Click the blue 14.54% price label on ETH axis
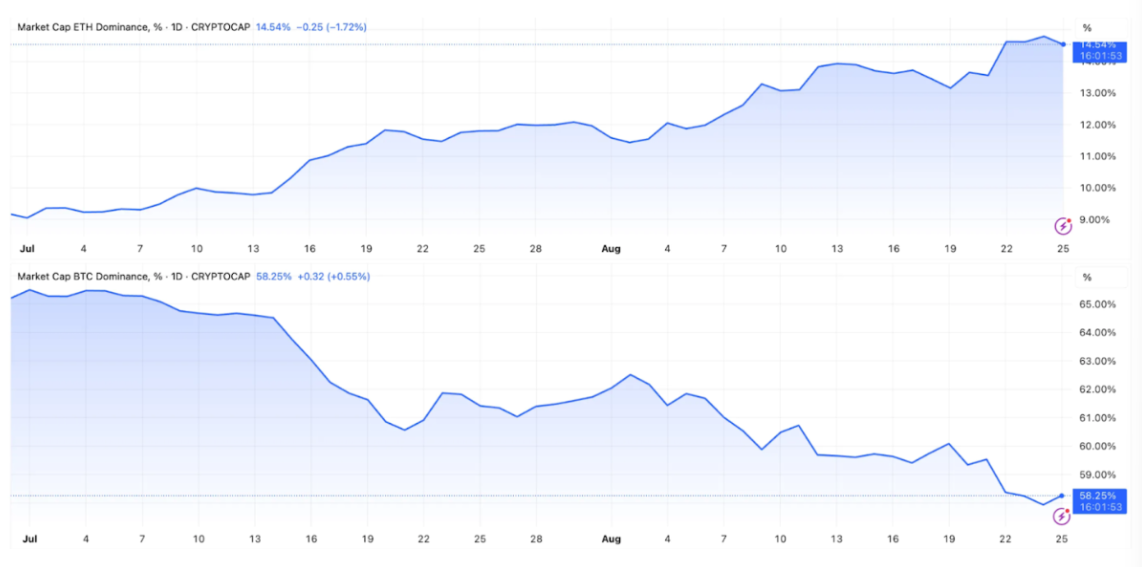The height and width of the screenshot is (567, 1142). (x=1097, y=45)
